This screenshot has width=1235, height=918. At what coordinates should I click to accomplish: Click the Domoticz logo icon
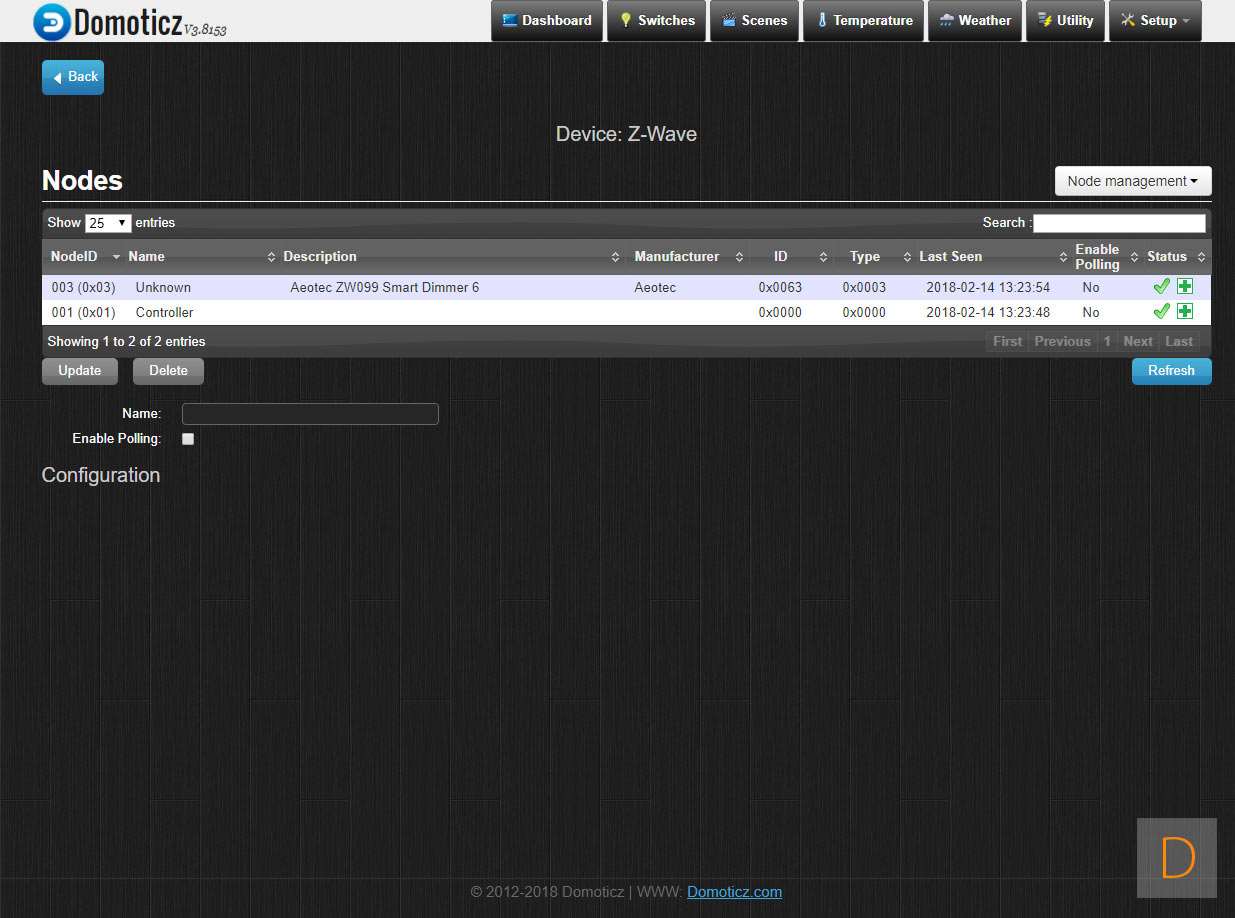tap(52, 22)
